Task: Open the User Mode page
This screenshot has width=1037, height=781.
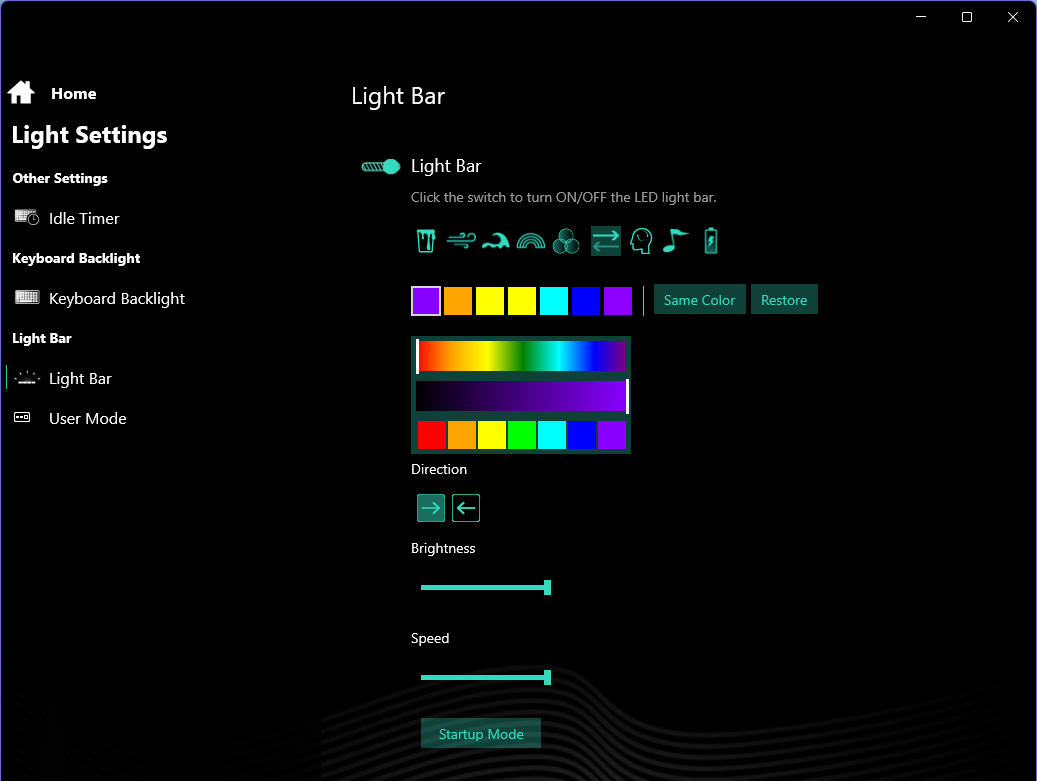Action: tap(87, 419)
